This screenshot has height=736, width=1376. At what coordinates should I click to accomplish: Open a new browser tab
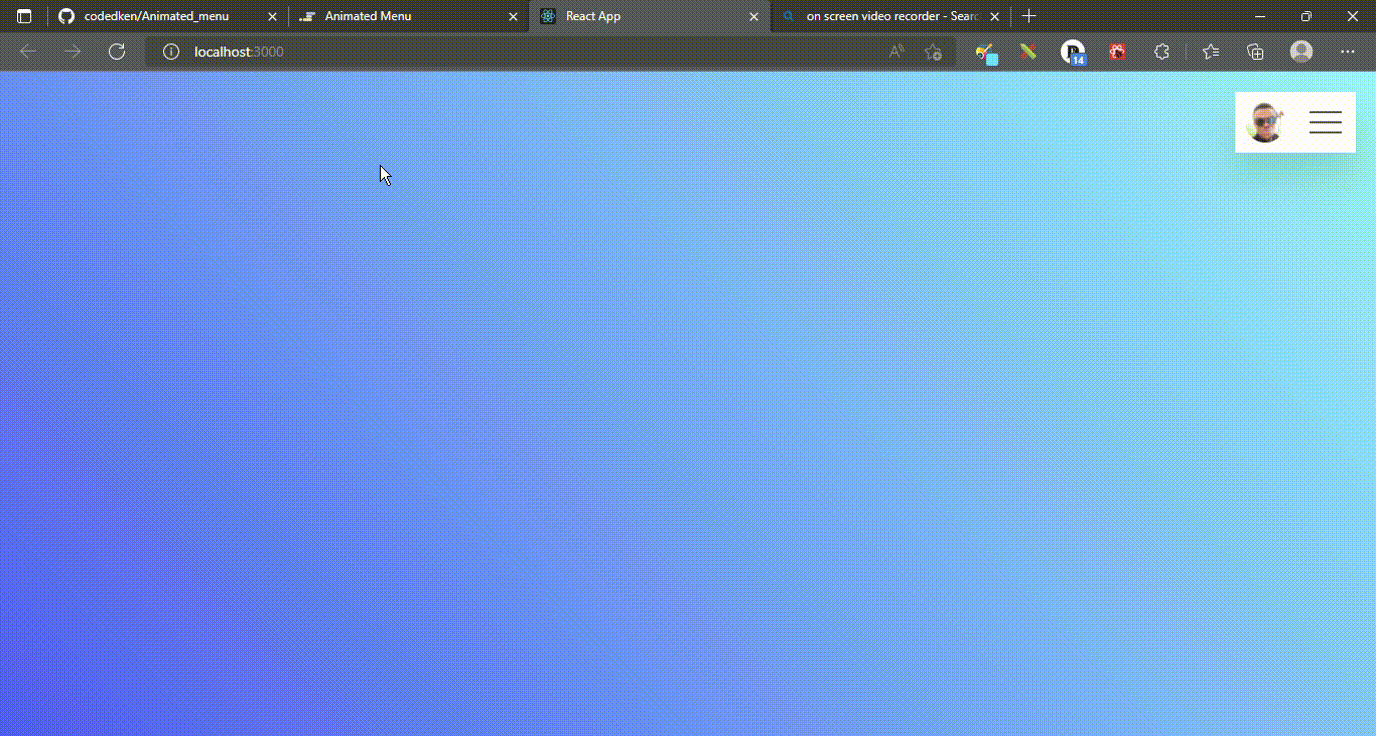[x=1029, y=16]
